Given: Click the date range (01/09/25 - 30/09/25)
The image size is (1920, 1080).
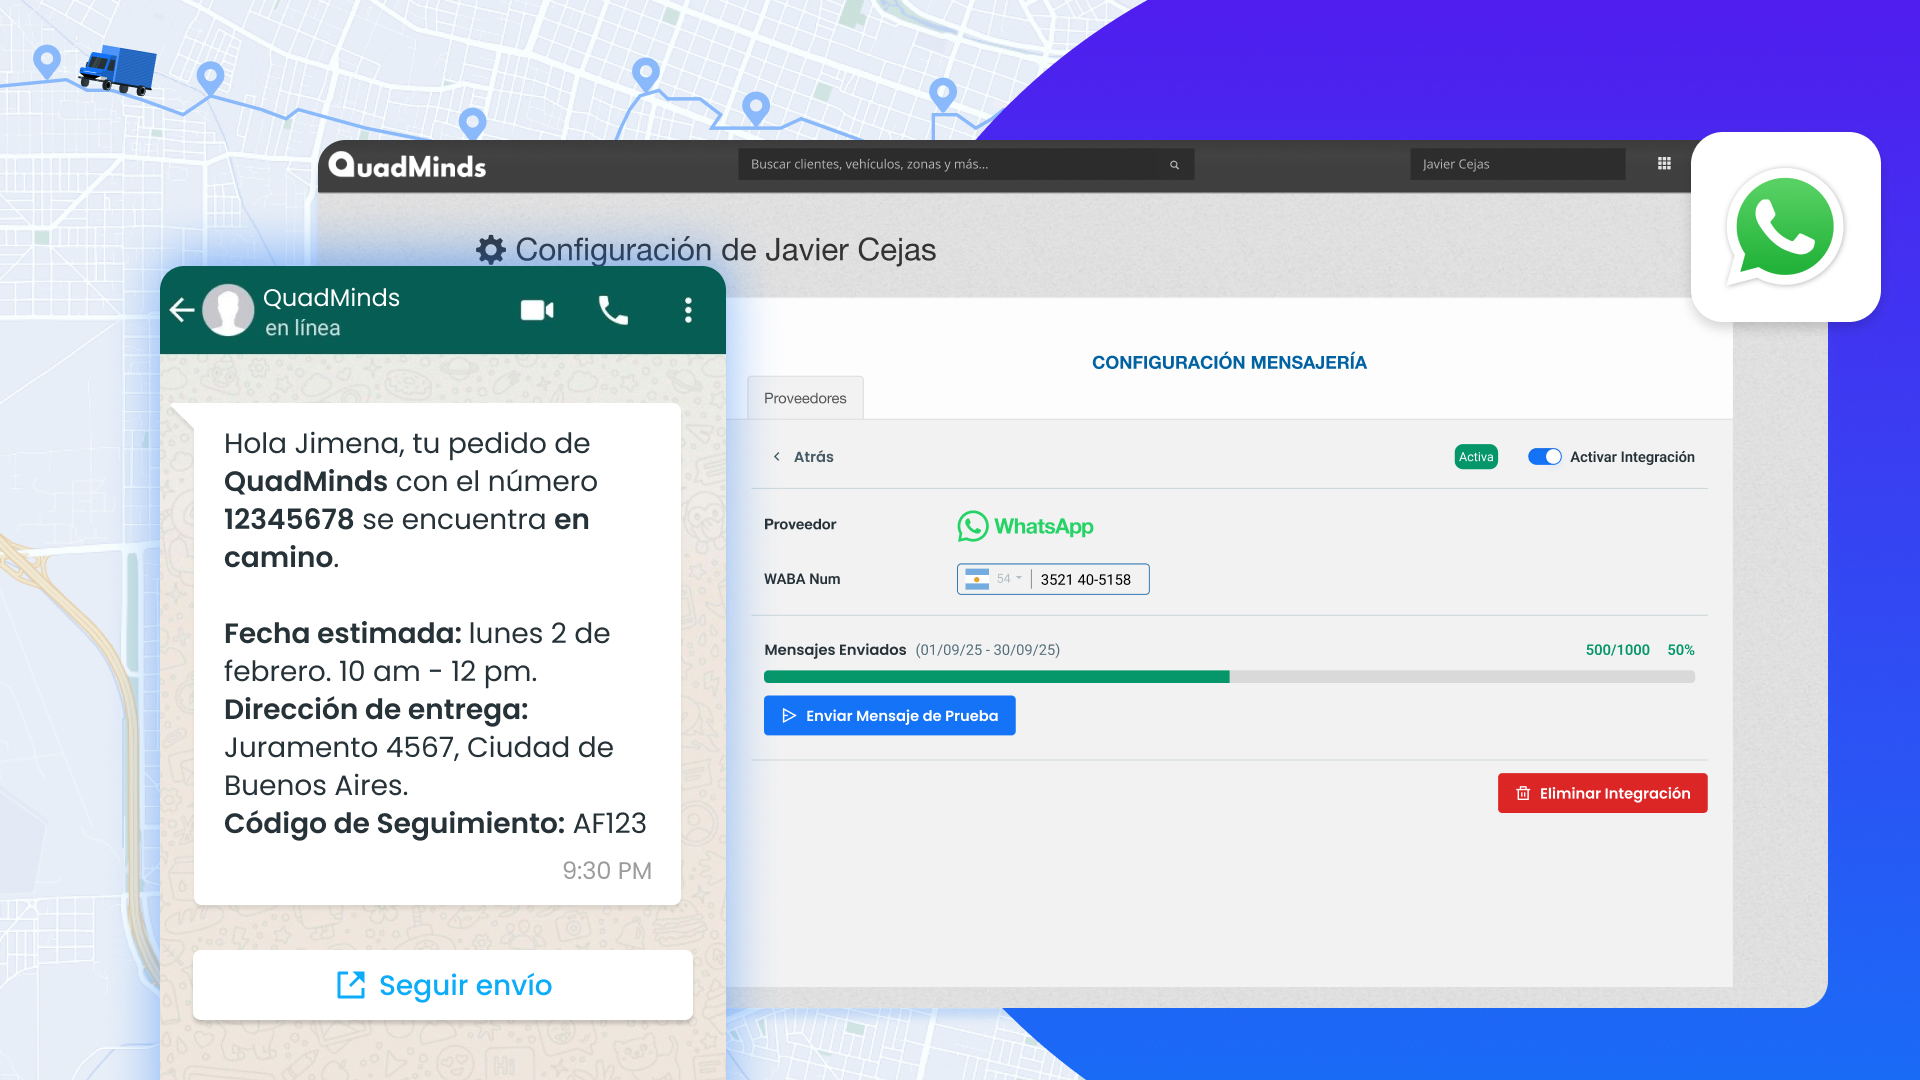Looking at the screenshot, I should pyautogui.click(x=988, y=650).
